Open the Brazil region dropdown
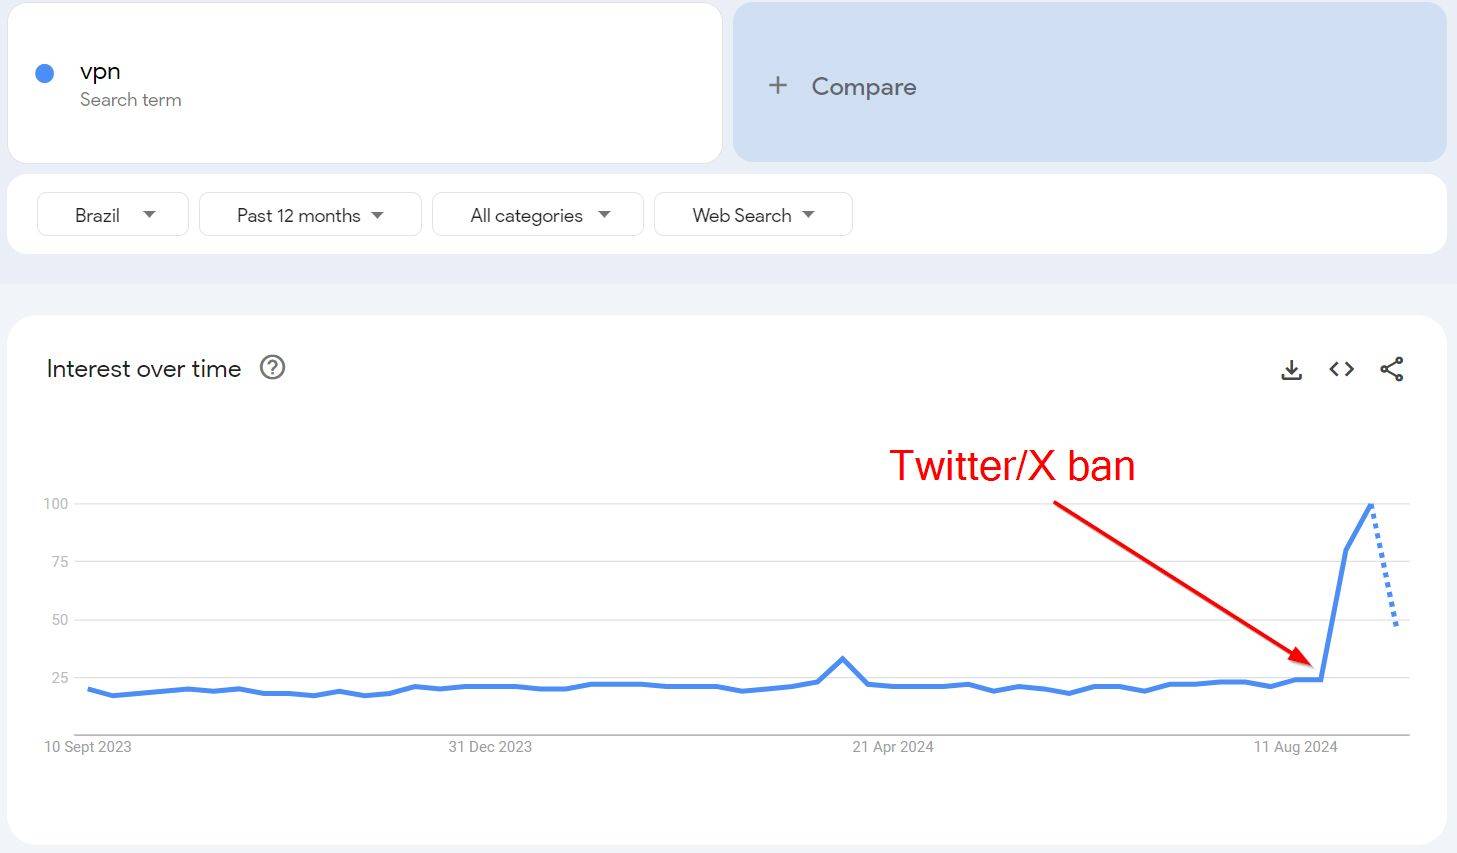 pyautogui.click(x=113, y=214)
